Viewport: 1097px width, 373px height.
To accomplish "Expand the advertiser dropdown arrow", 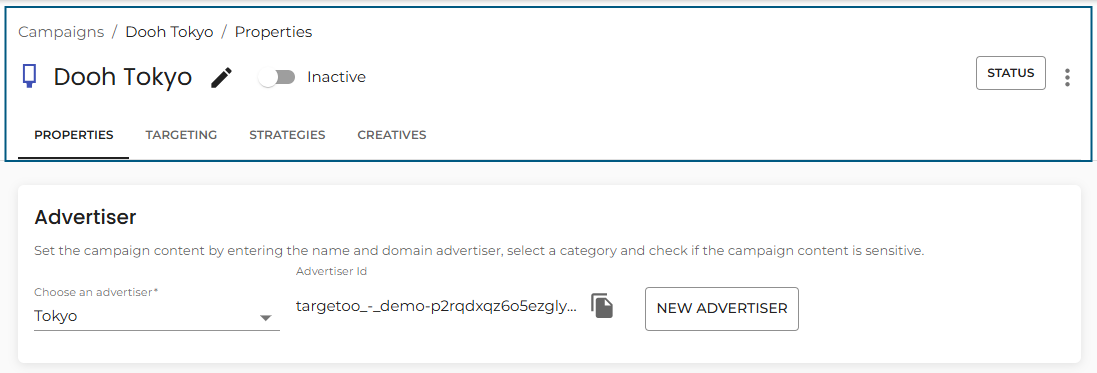I will pos(265,318).
